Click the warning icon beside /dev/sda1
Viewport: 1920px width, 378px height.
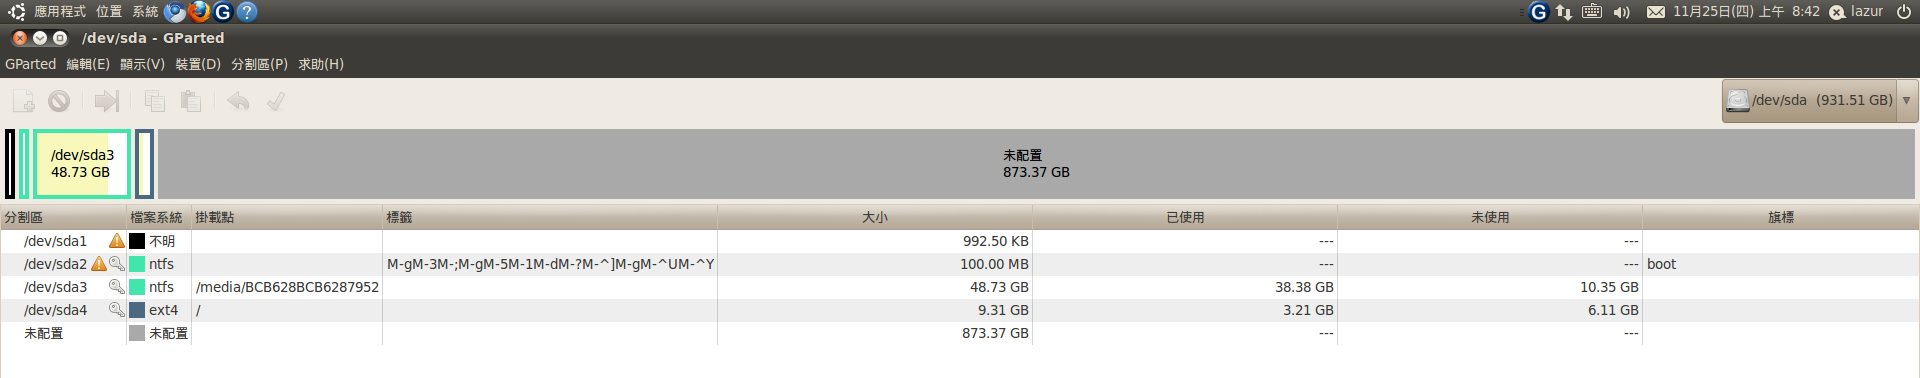(117, 241)
